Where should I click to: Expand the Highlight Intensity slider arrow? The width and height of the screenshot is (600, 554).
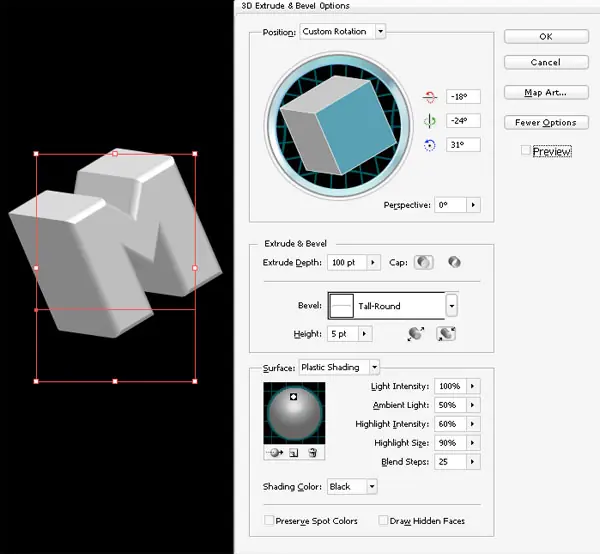[x=473, y=424]
